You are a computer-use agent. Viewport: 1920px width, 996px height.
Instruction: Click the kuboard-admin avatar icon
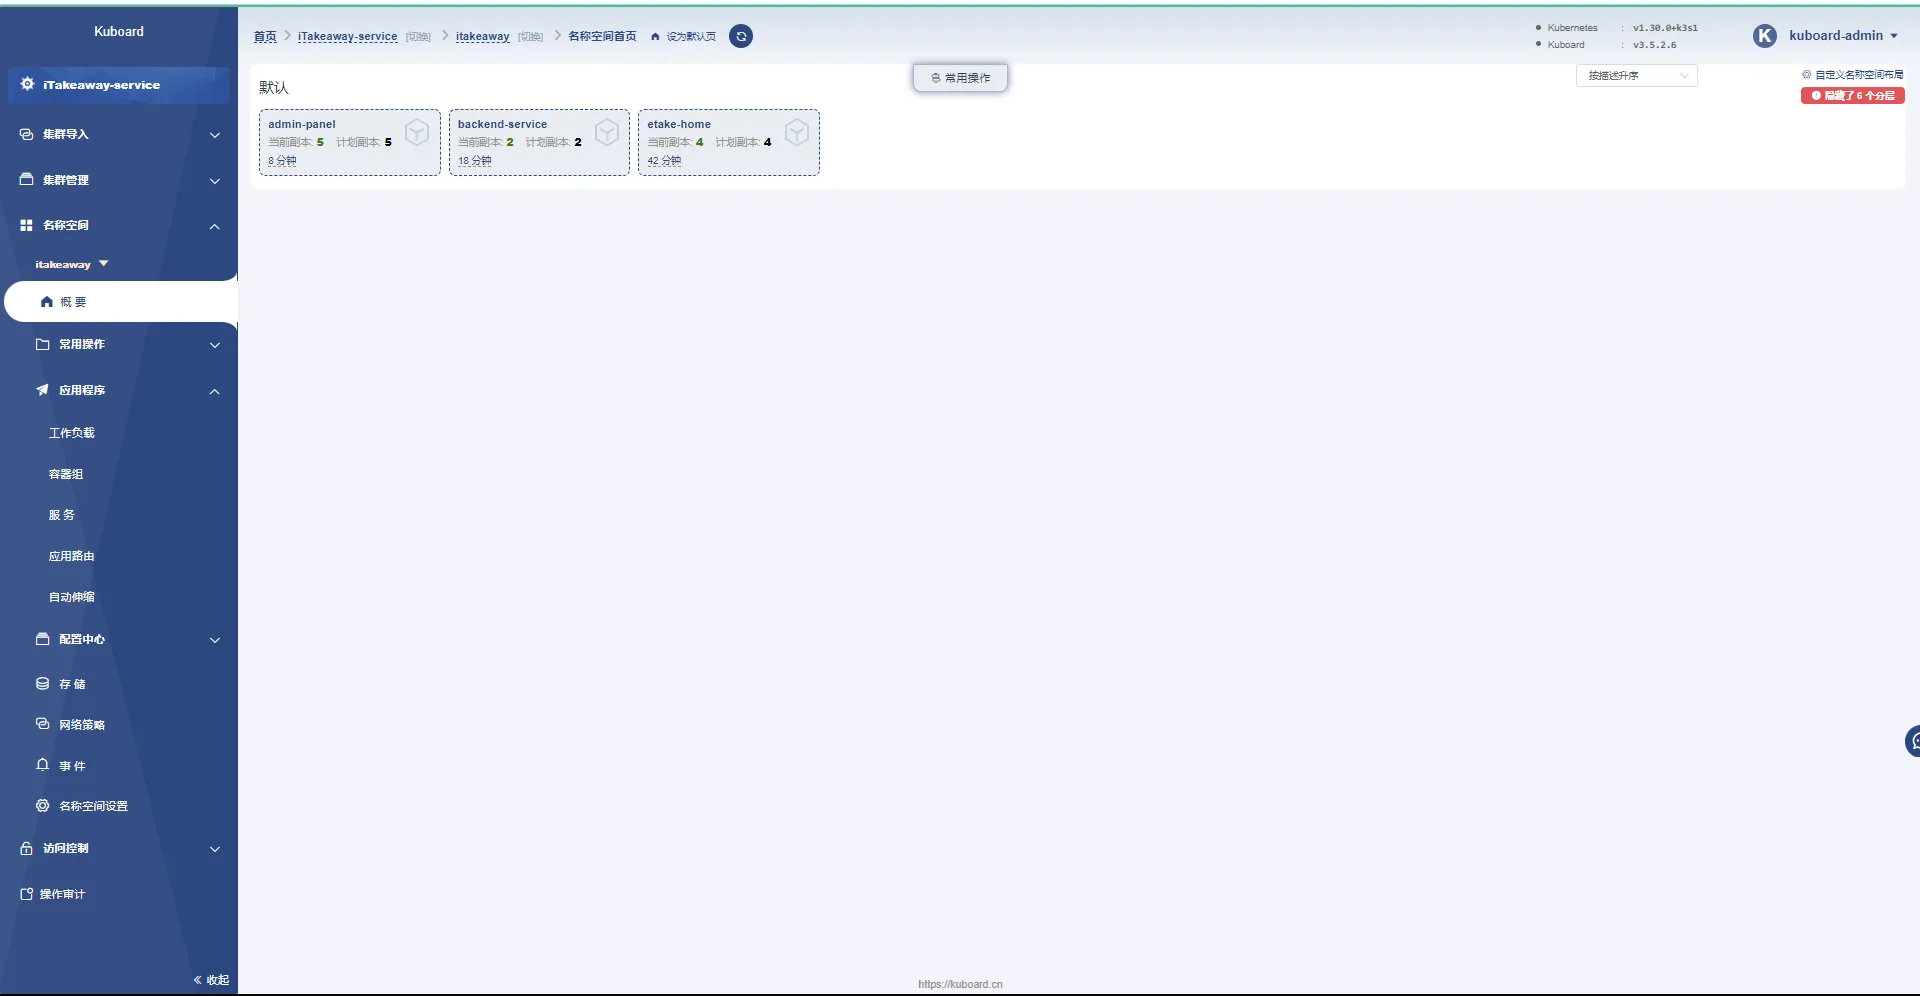1765,36
